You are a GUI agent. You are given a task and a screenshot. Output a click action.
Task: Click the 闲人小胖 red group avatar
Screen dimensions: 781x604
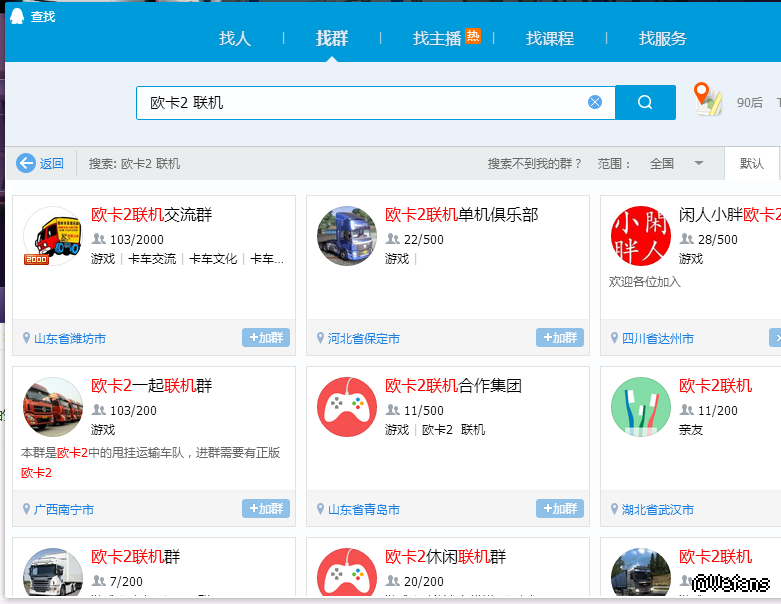pyautogui.click(x=640, y=236)
